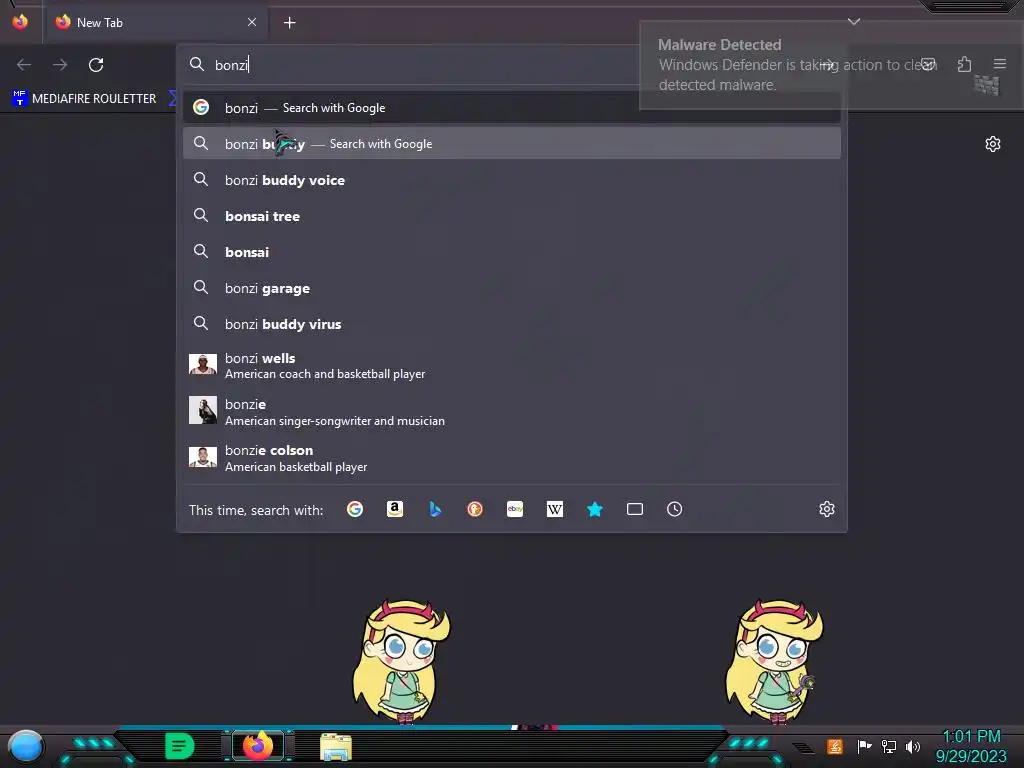Search this time with DuckDuckGo icon
1024x768 pixels.
tap(475, 509)
